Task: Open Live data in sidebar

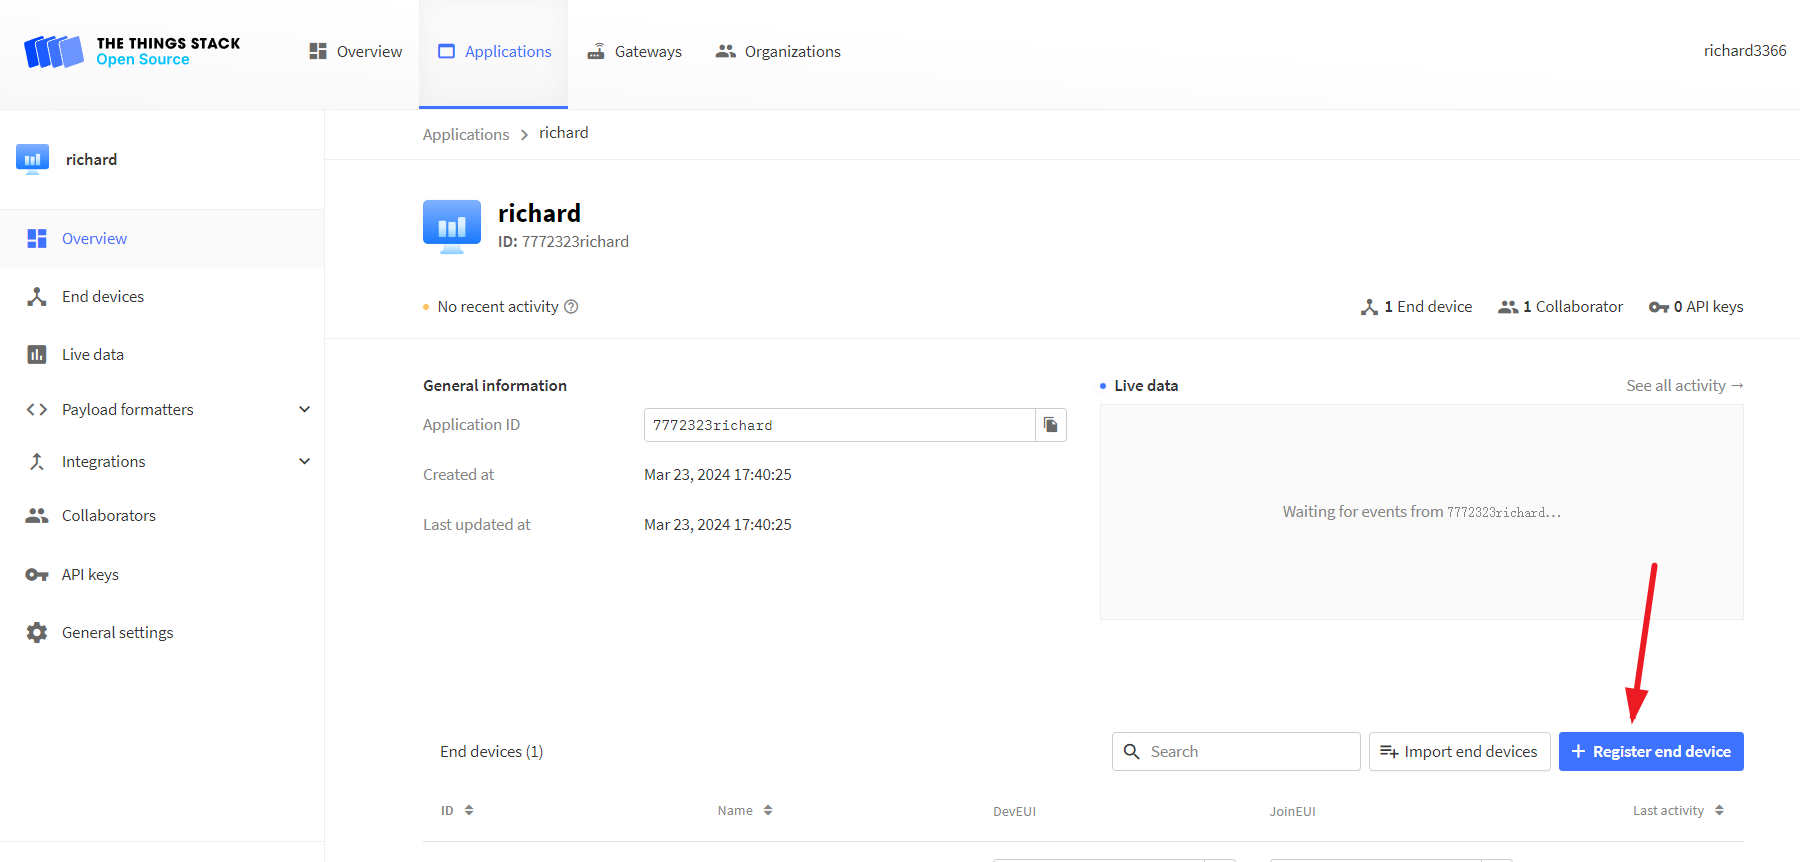Action: pos(93,355)
